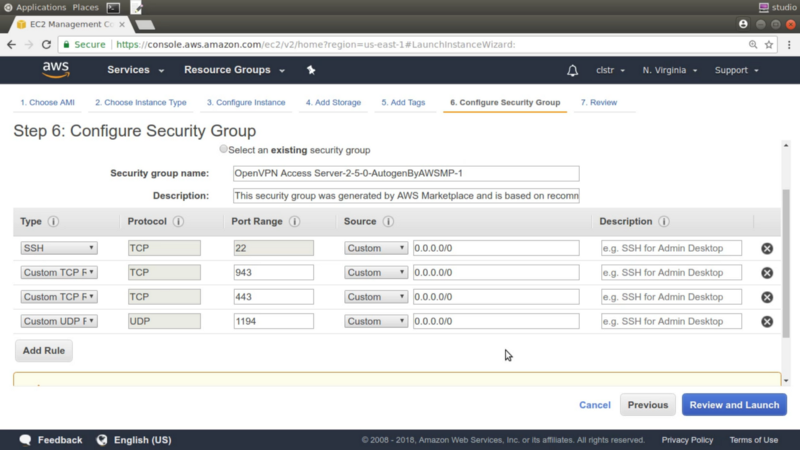Image resolution: width=800 pixels, height=450 pixels.
Task: Reload the page with browser refresh icon
Action: [46, 44]
